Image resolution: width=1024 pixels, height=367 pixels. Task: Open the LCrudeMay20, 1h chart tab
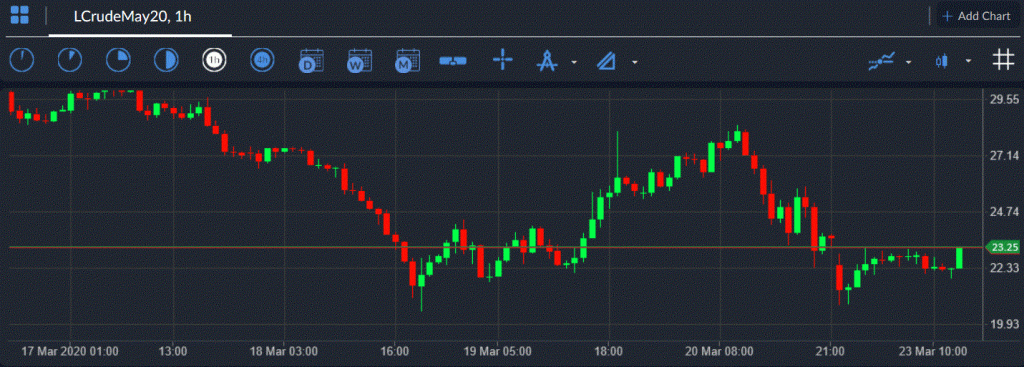(133, 16)
